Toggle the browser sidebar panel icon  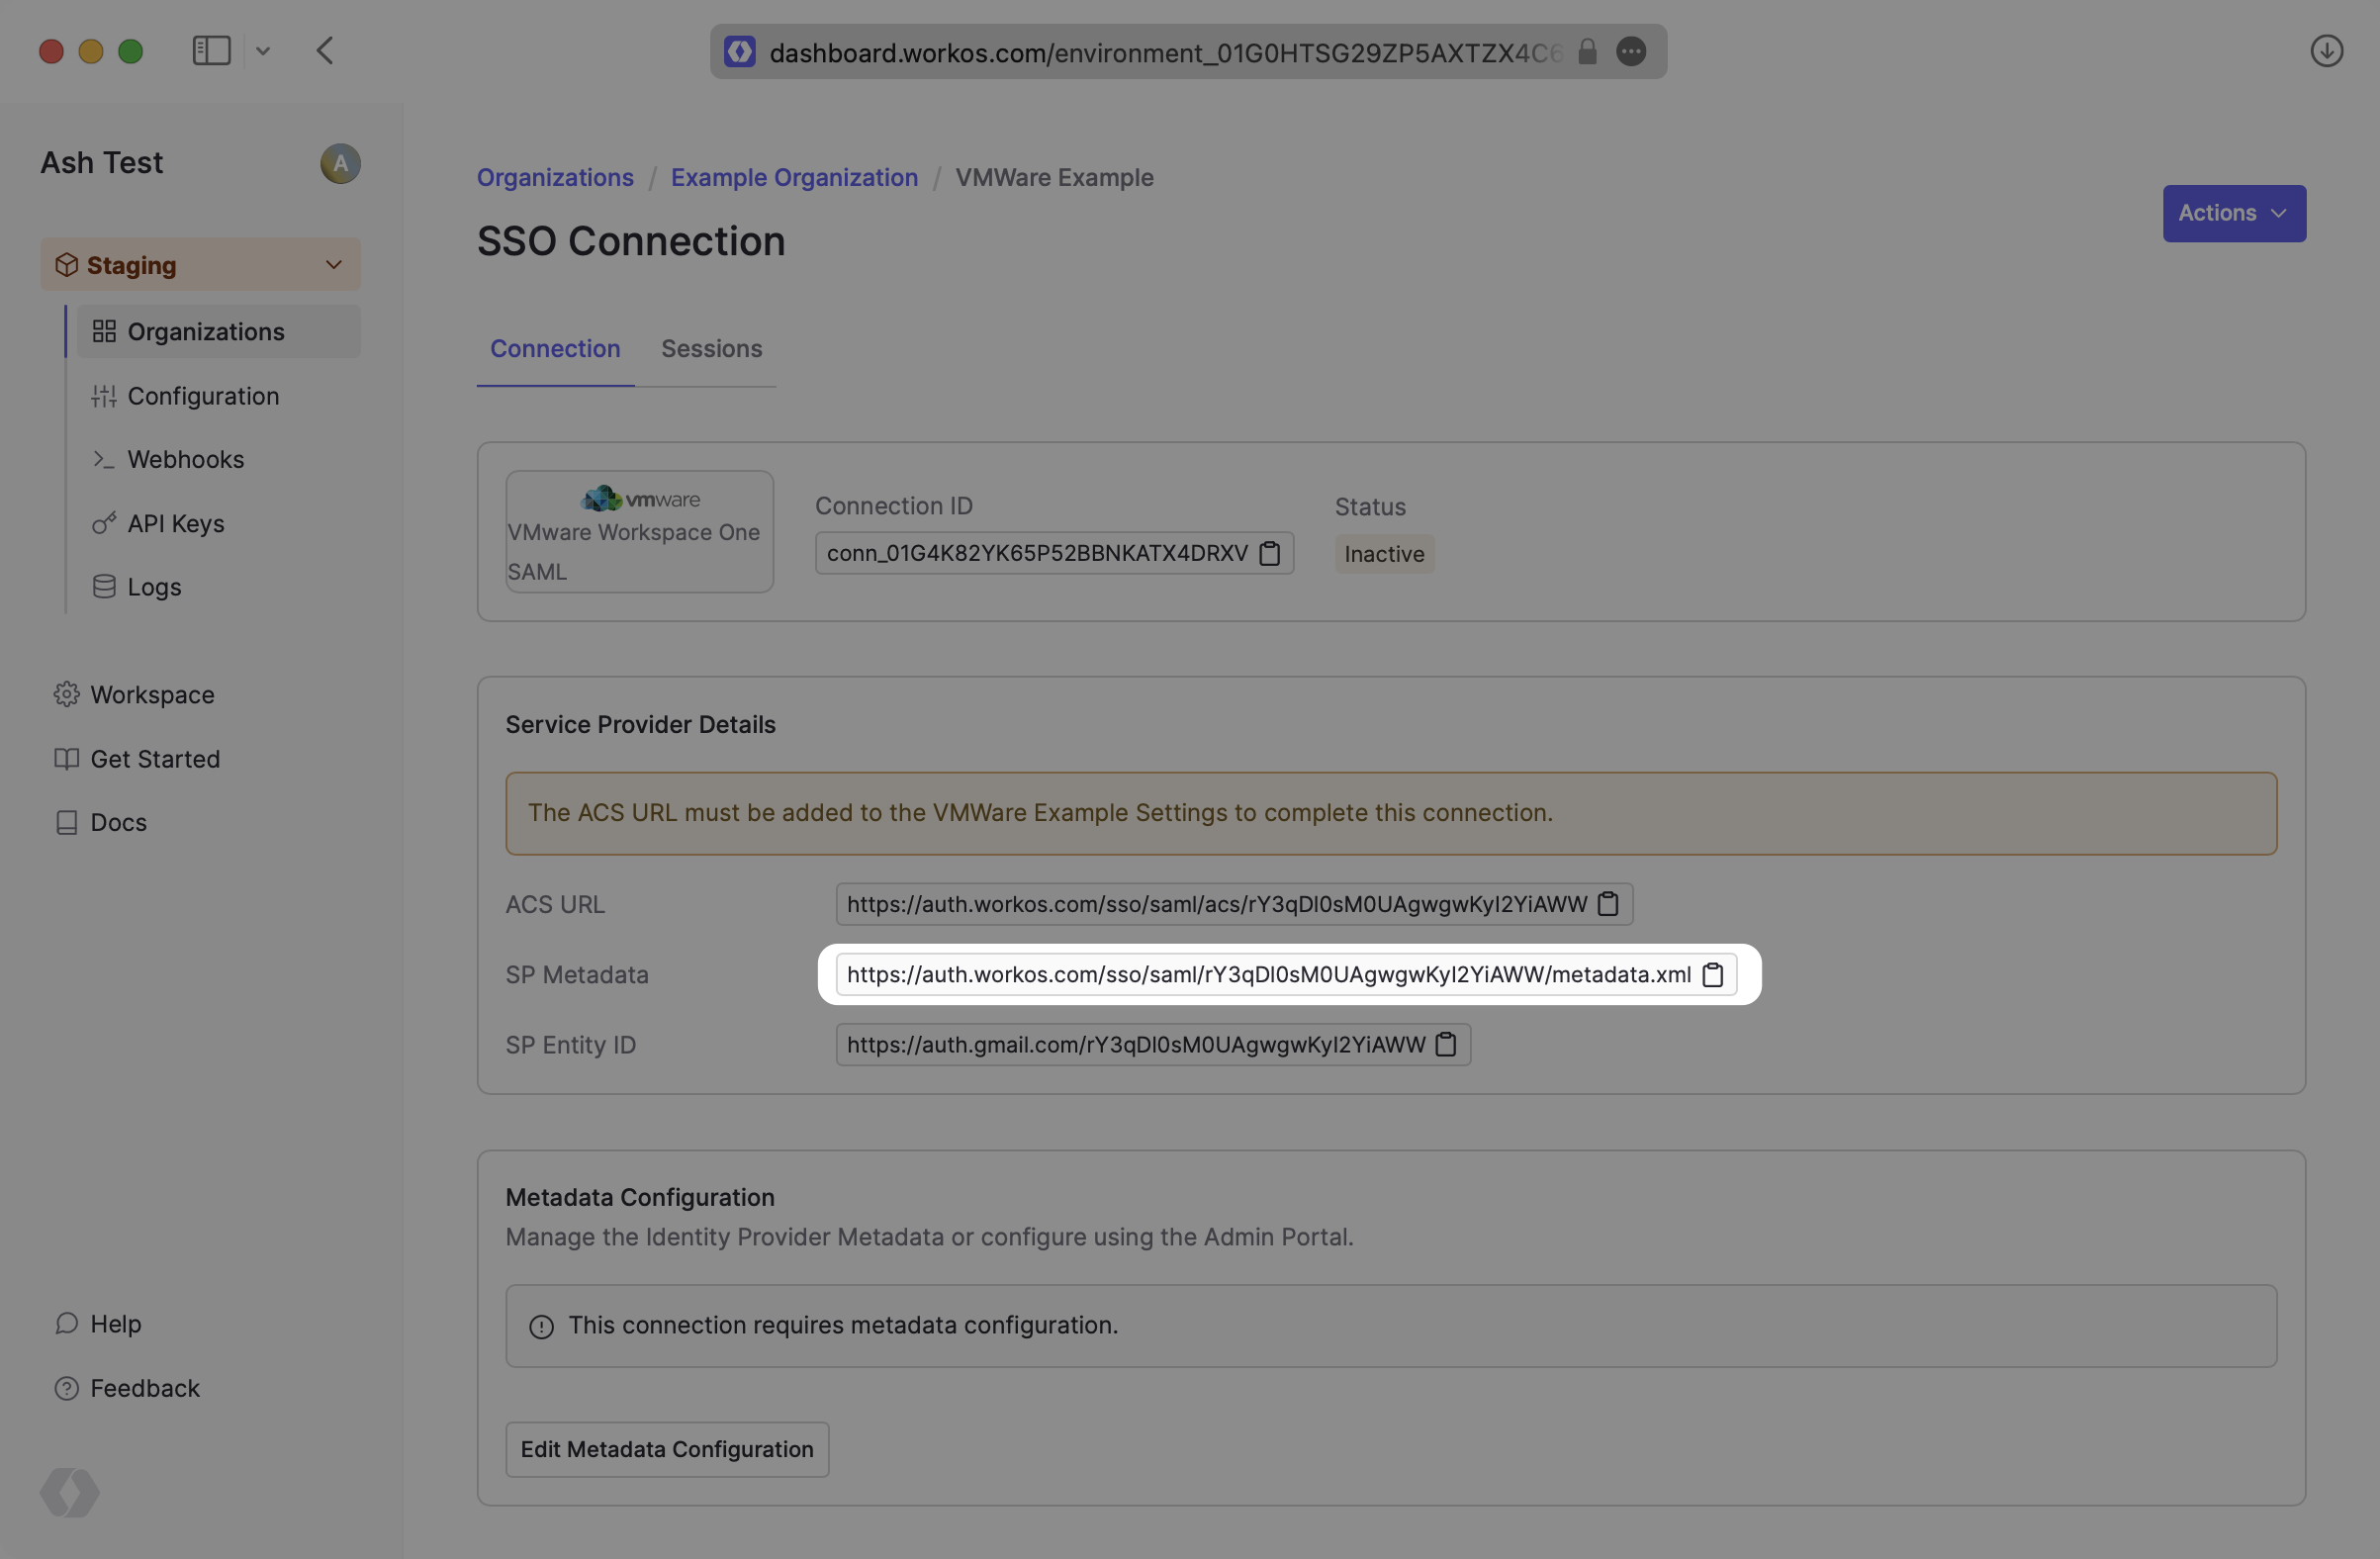pyautogui.click(x=211, y=51)
